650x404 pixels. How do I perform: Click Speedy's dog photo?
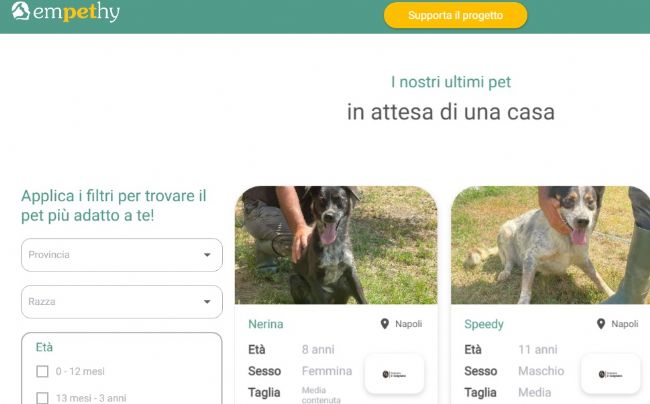[551, 245]
